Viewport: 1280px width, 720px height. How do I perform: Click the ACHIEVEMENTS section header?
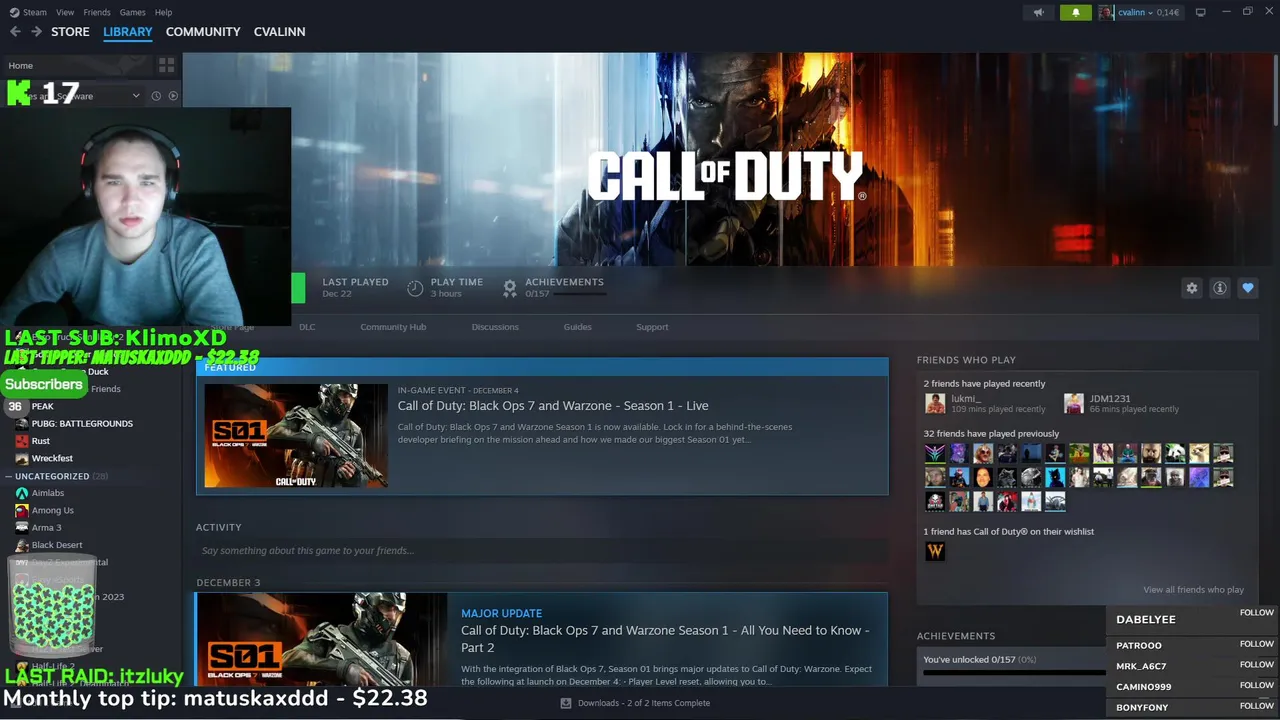[956, 636]
